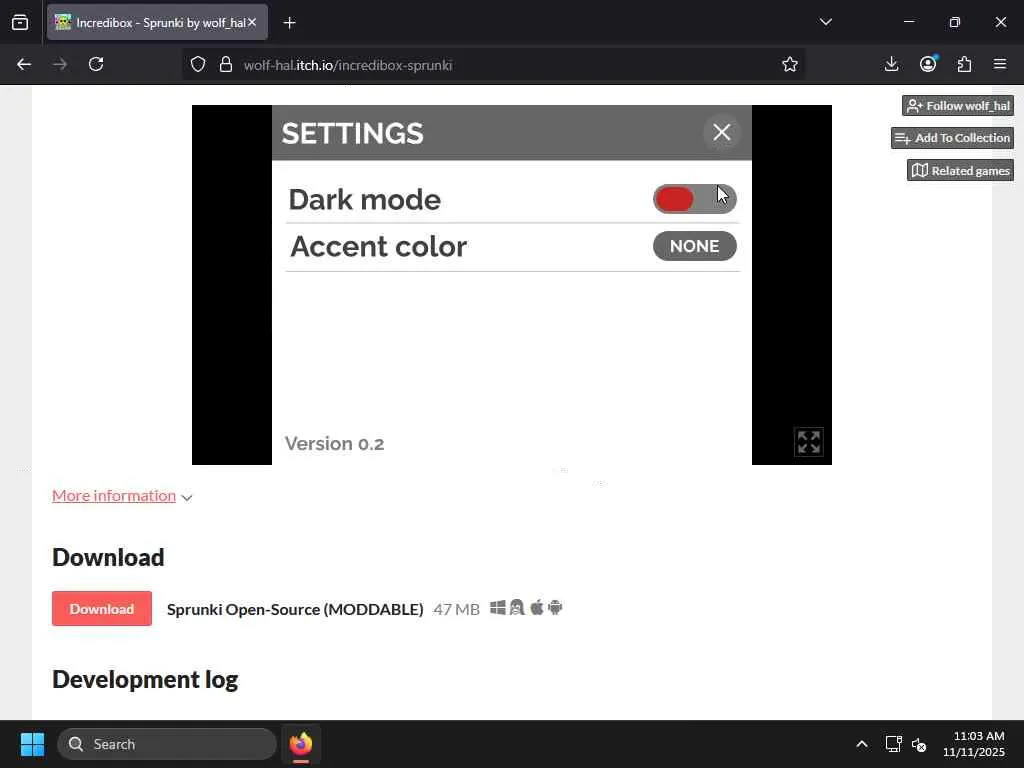Screen dimensions: 1024x768
Task: Open a new browser tab
Action: [x=290, y=23]
